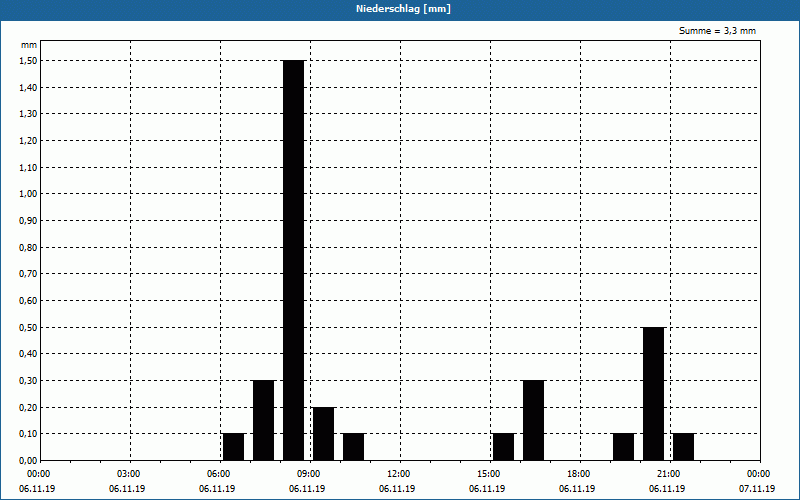Select the 03:00 time label
Screen dimensions: 800x500
pyautogui.click(x=129, y=474)
